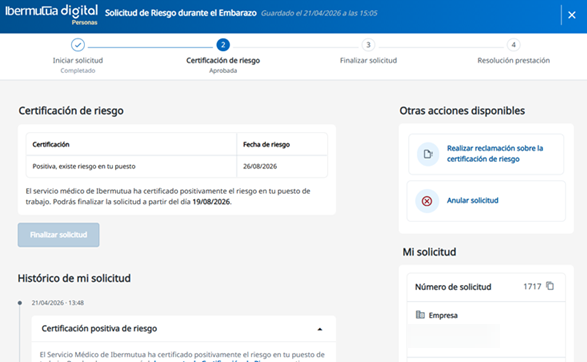Click the Empresa building icon
587x362 pixels.
point(420,315)
